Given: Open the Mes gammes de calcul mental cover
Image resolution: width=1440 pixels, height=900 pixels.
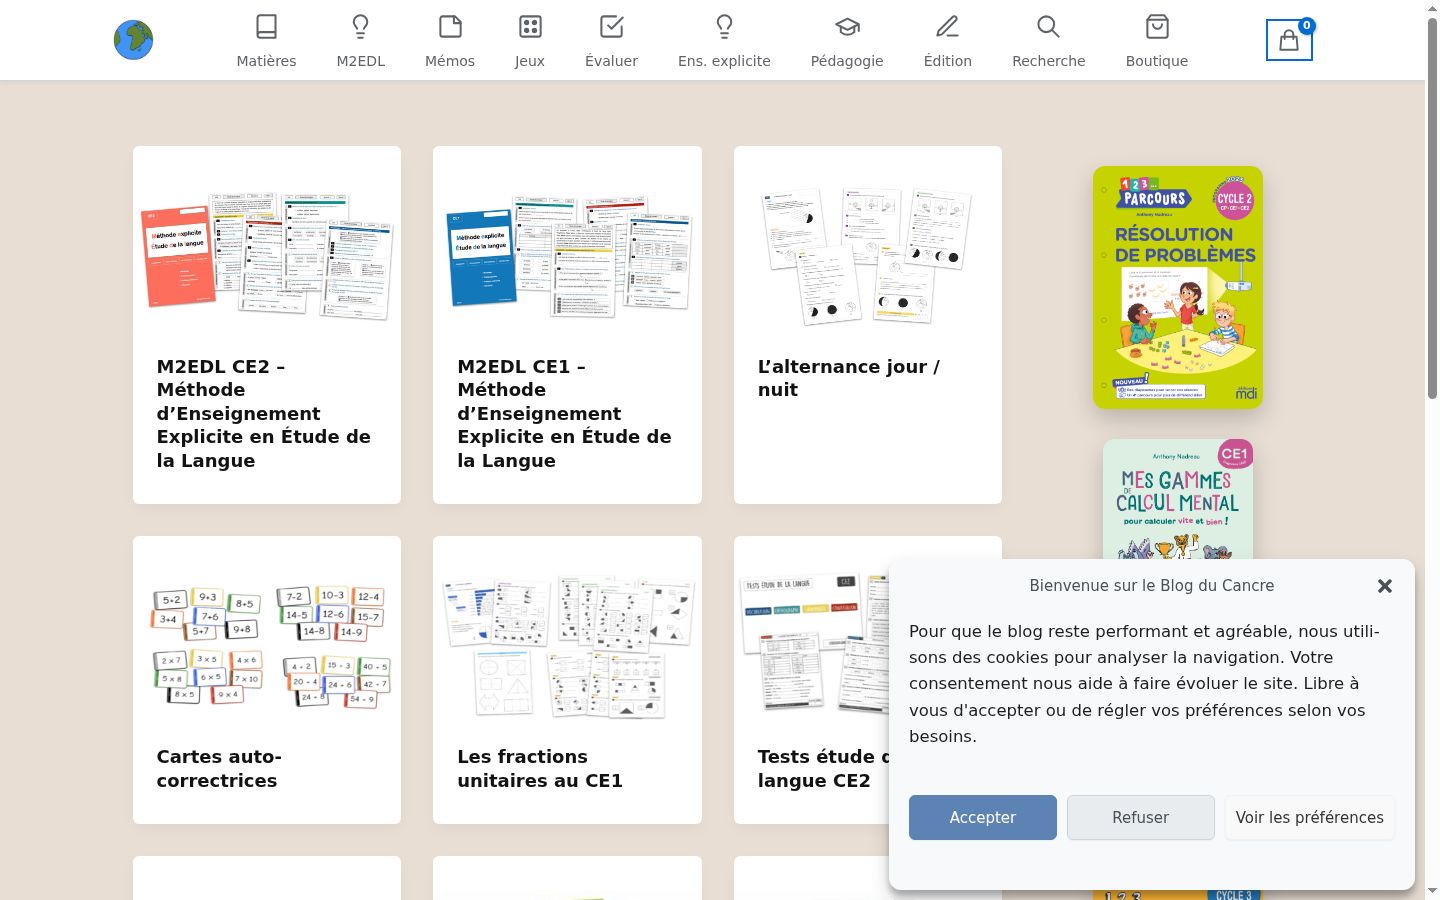Looking at the screenshot, I should click(1178, 499).
